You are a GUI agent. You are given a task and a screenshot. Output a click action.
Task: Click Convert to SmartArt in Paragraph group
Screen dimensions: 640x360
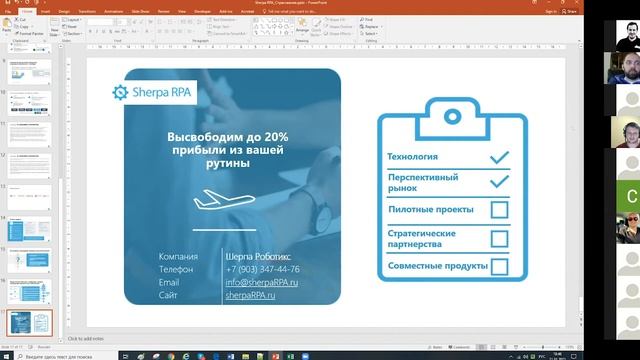coord(227,33)
